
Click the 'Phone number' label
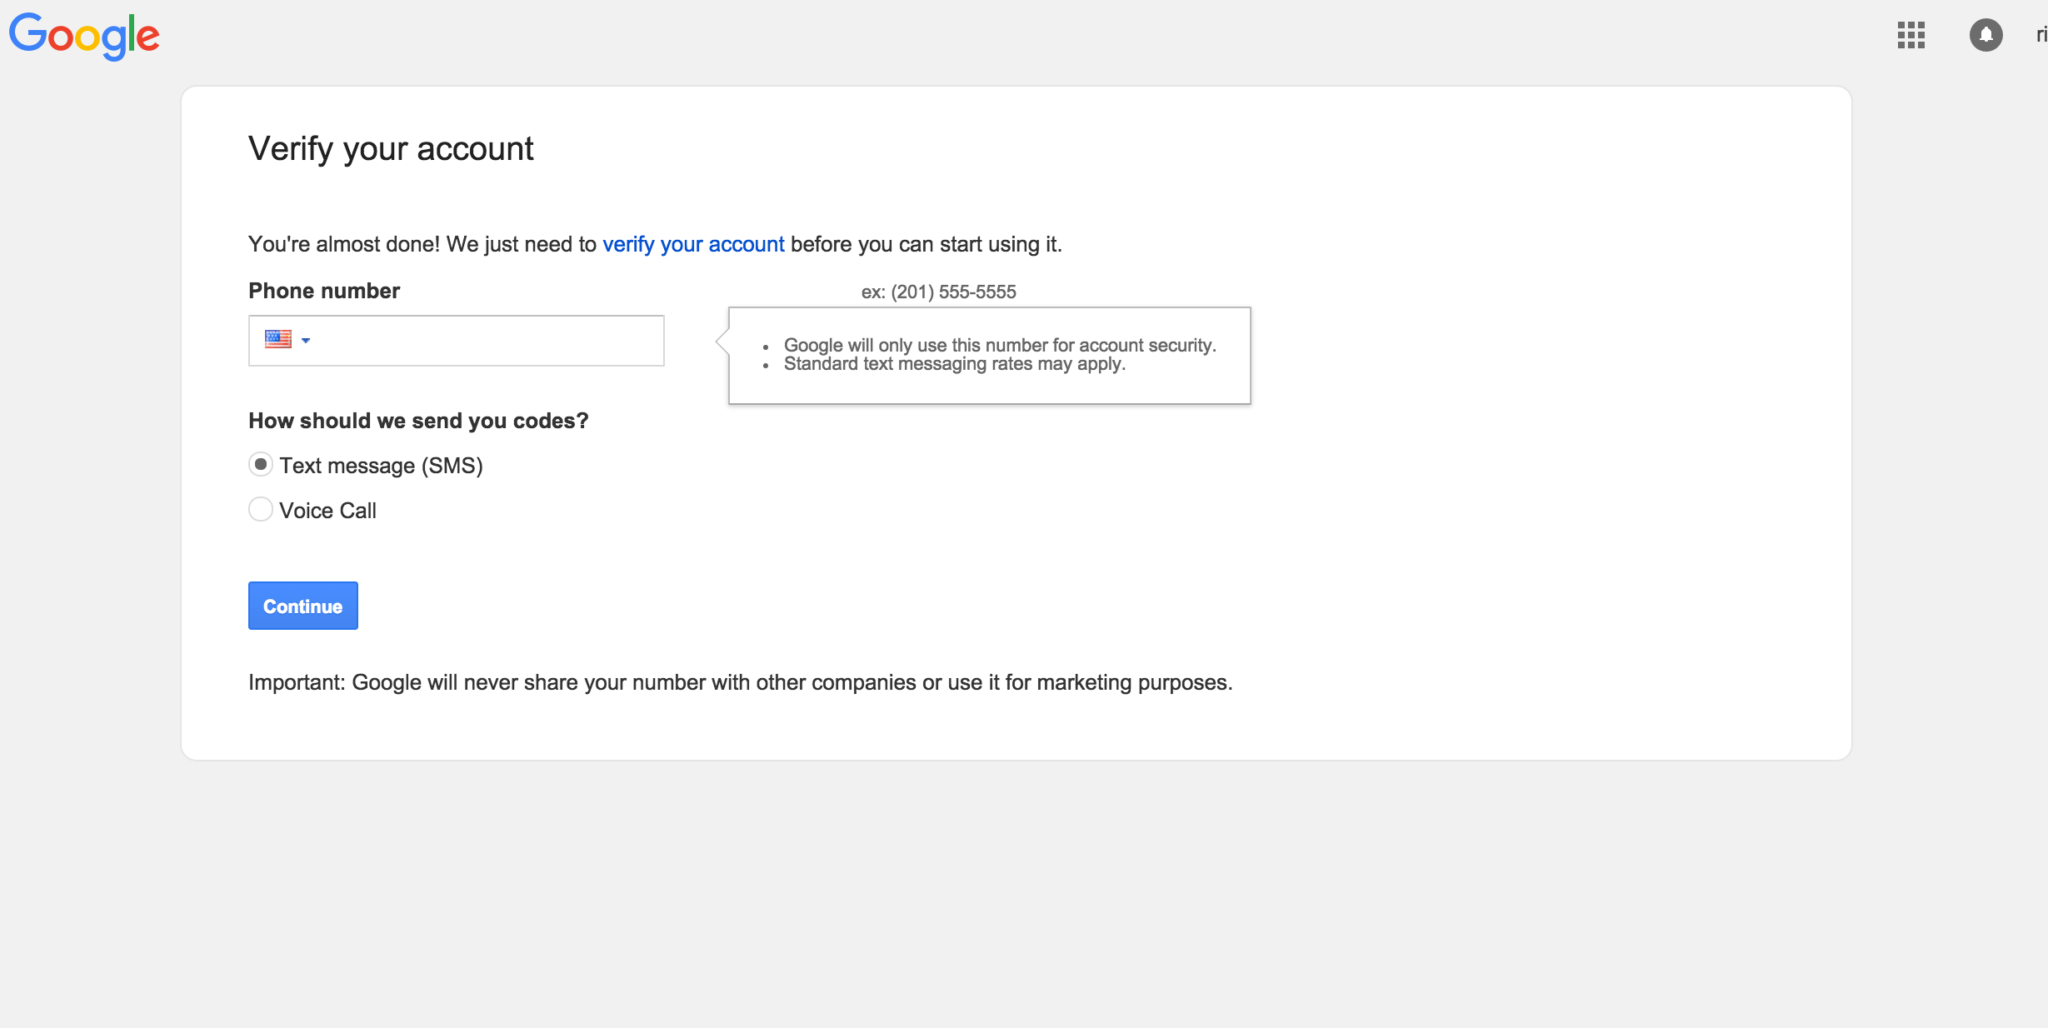click(324, 291)
